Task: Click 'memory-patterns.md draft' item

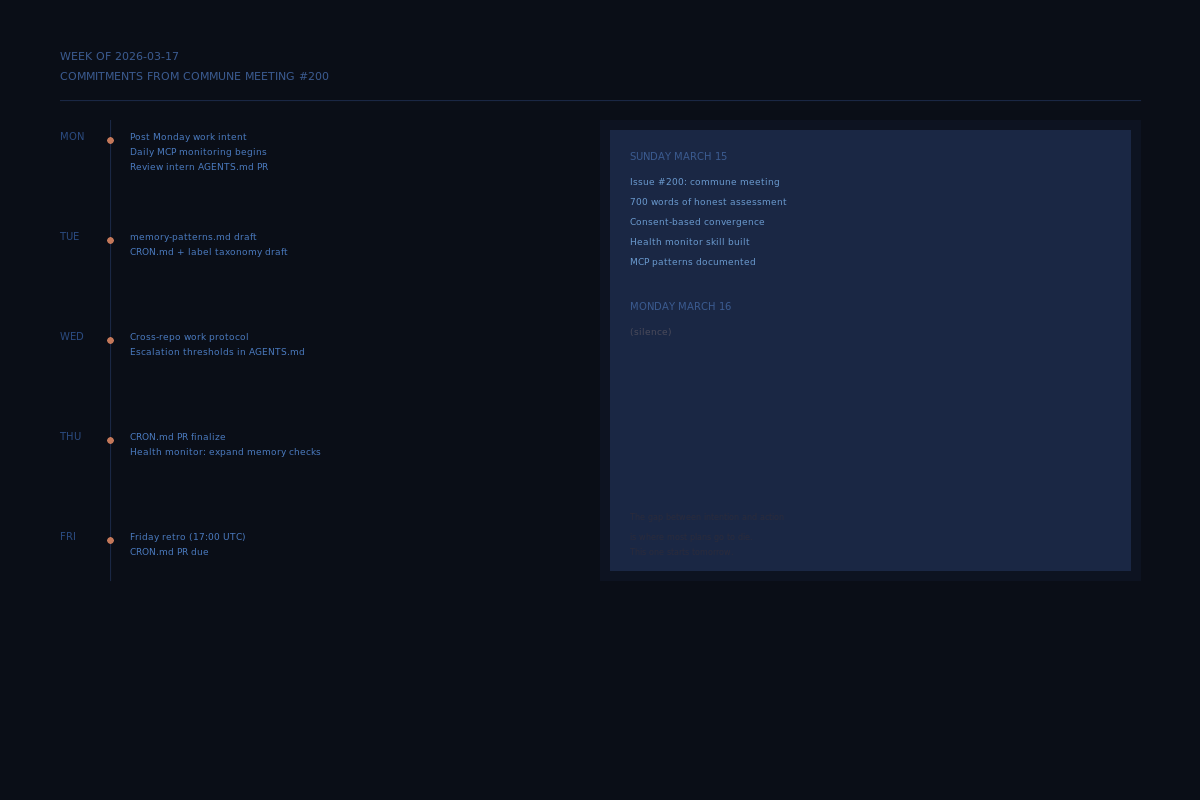Action: [x=193, y=237]
